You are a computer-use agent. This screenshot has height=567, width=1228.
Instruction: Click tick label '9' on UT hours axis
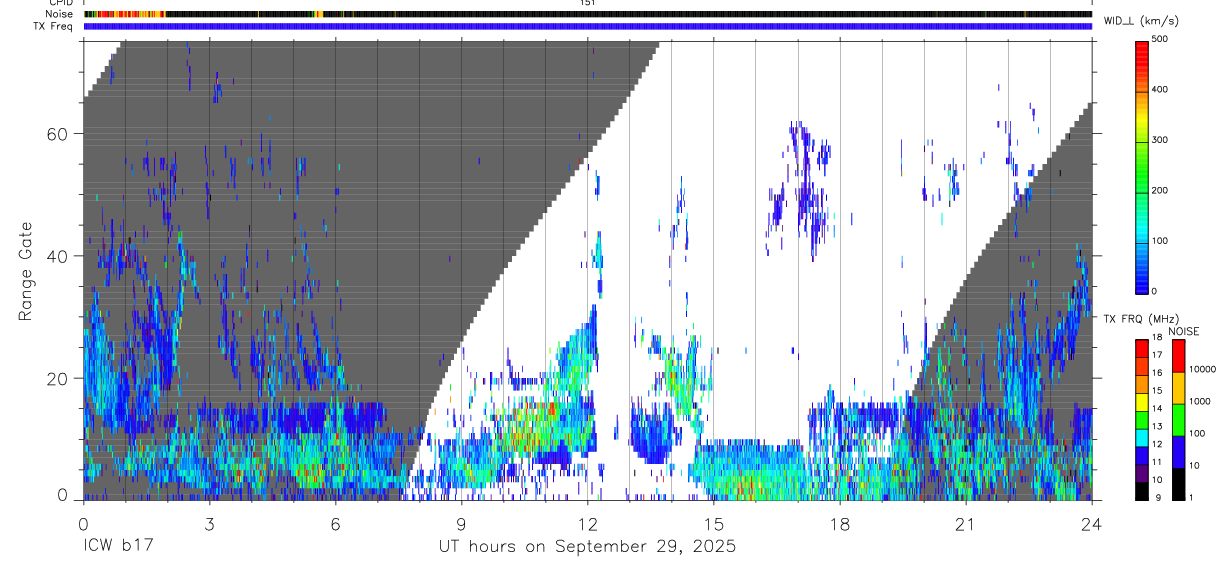461,524
